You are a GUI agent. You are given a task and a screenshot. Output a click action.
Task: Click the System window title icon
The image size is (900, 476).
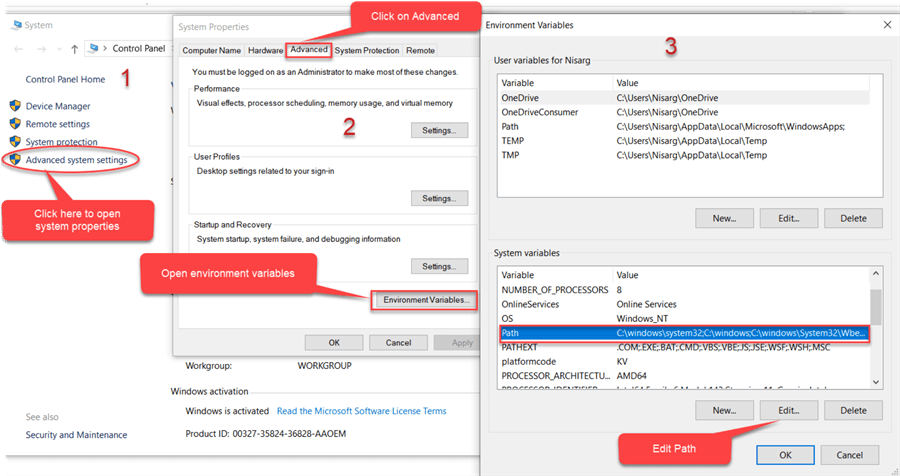pos(17,25)
